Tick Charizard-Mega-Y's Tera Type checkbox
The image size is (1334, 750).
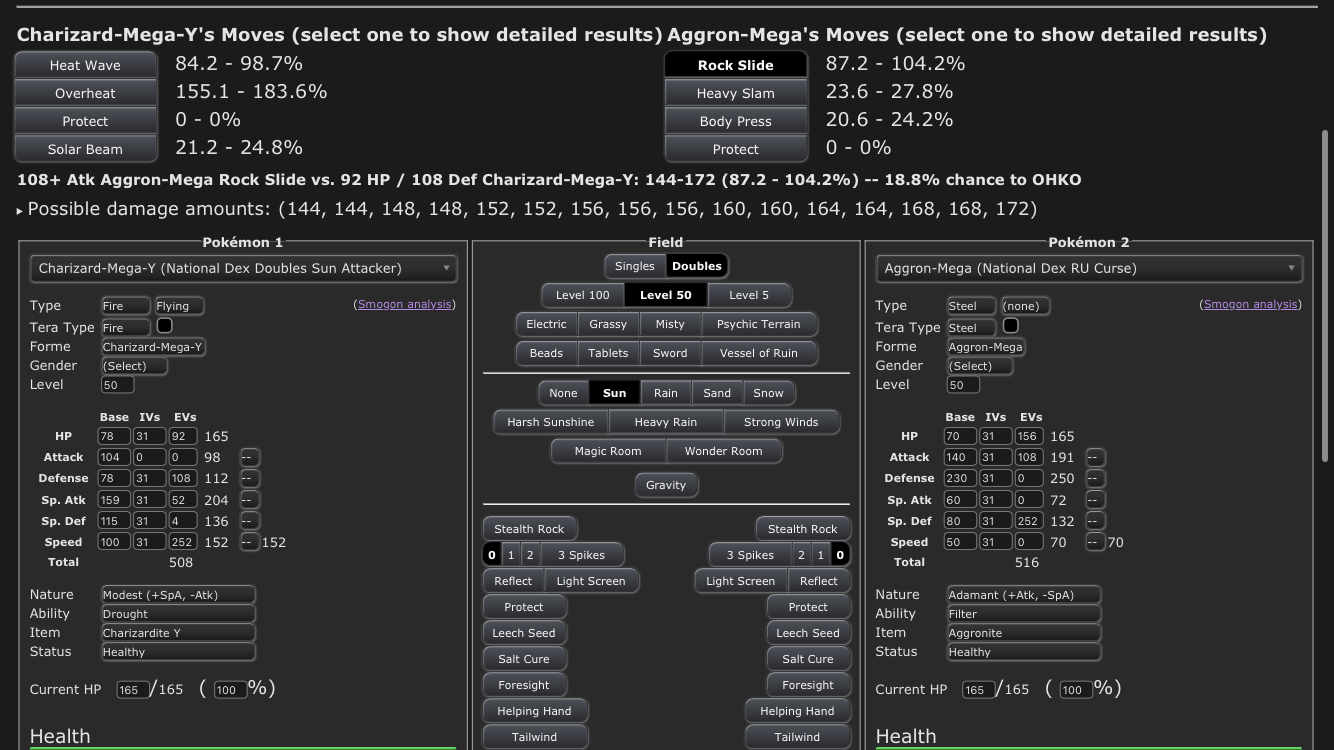tap(165, 325)
